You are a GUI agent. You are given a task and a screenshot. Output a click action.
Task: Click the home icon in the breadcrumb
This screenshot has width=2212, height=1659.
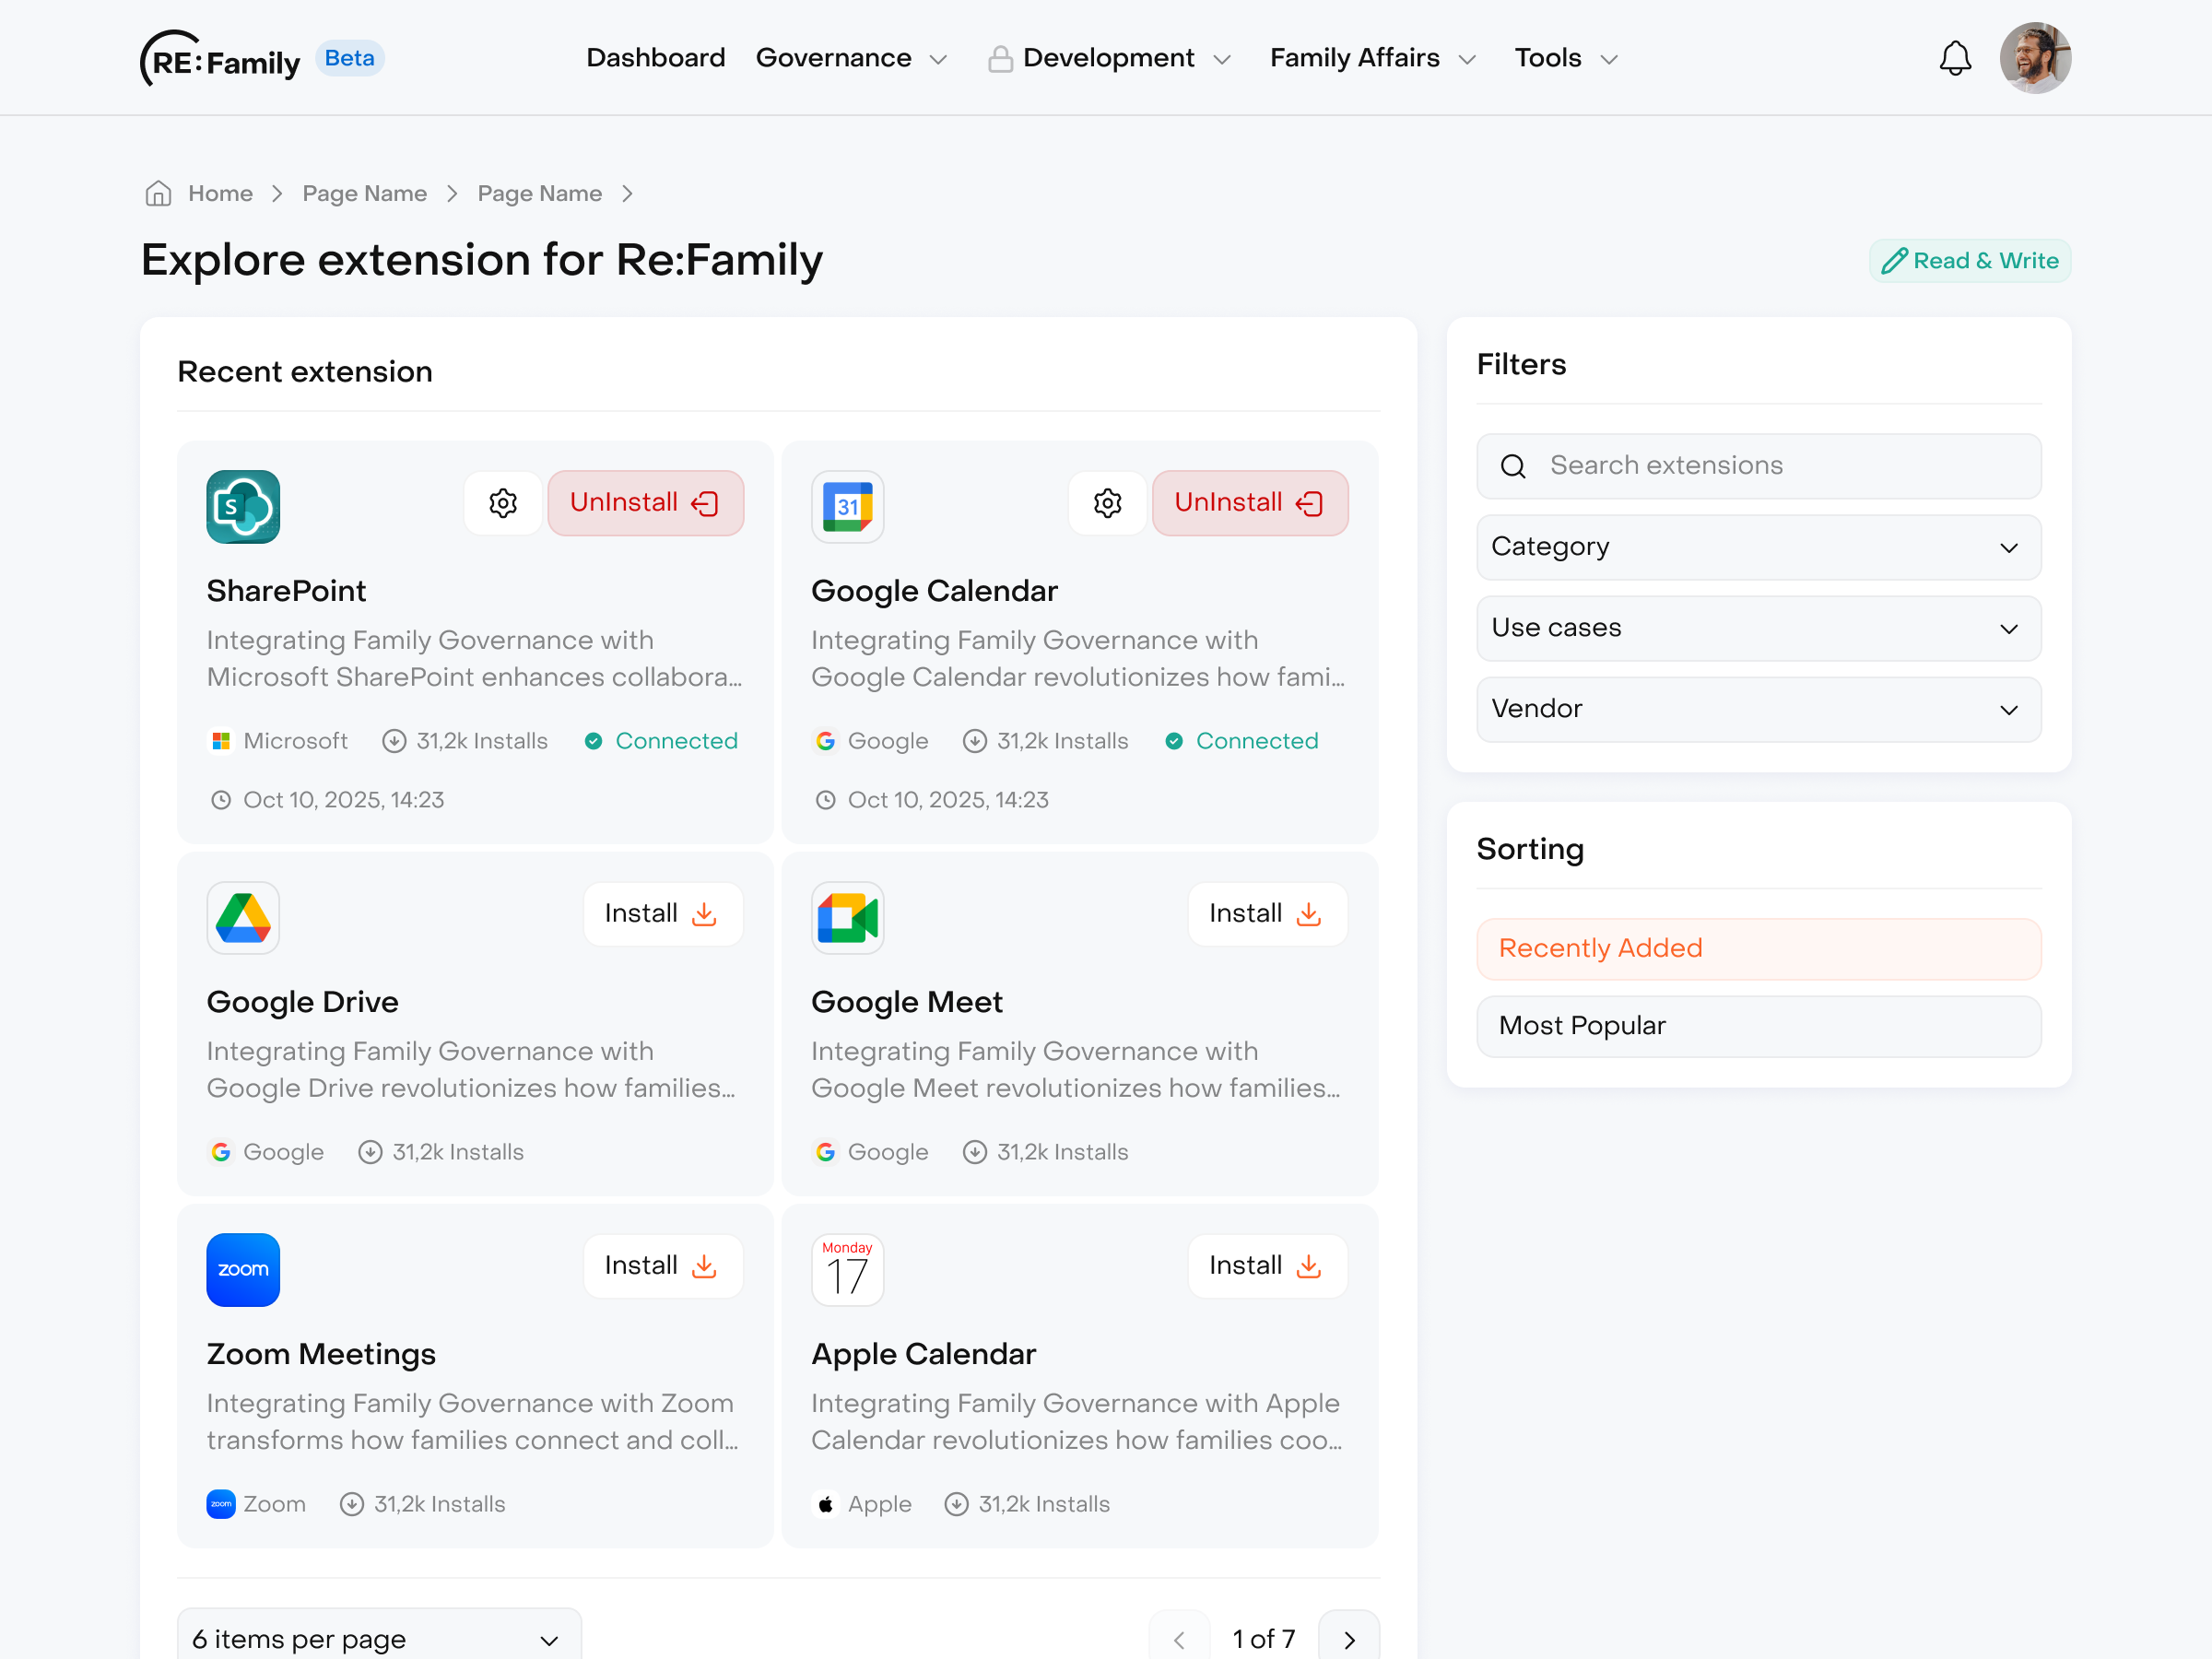click(158, 193)
